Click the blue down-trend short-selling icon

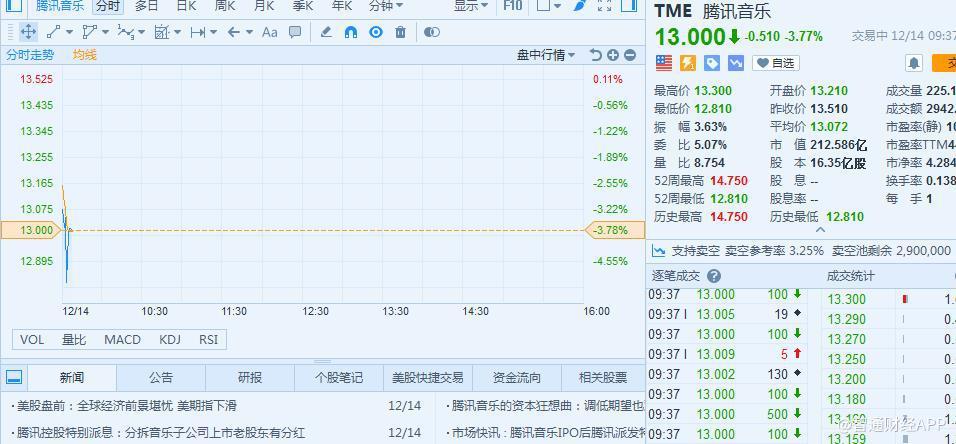[x=736, y=63]
